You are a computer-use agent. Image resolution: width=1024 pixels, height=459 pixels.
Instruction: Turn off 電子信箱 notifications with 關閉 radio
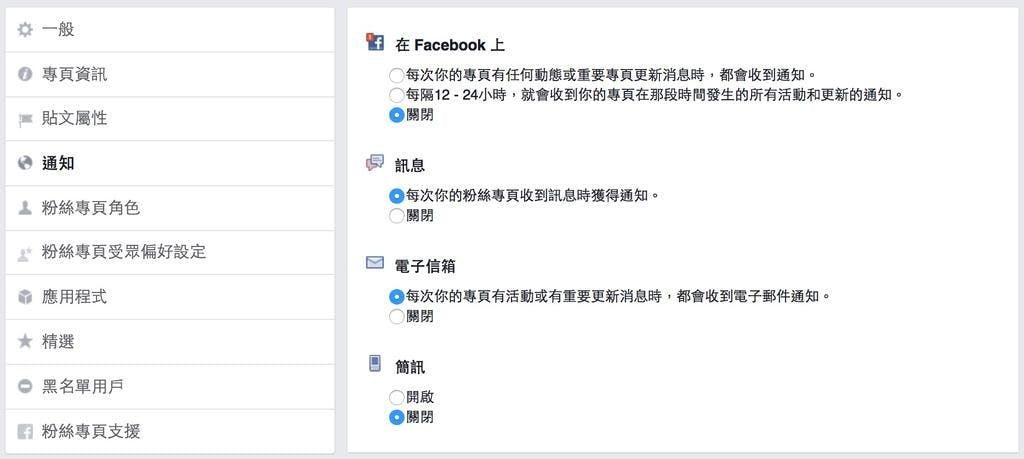coord(397,316)
